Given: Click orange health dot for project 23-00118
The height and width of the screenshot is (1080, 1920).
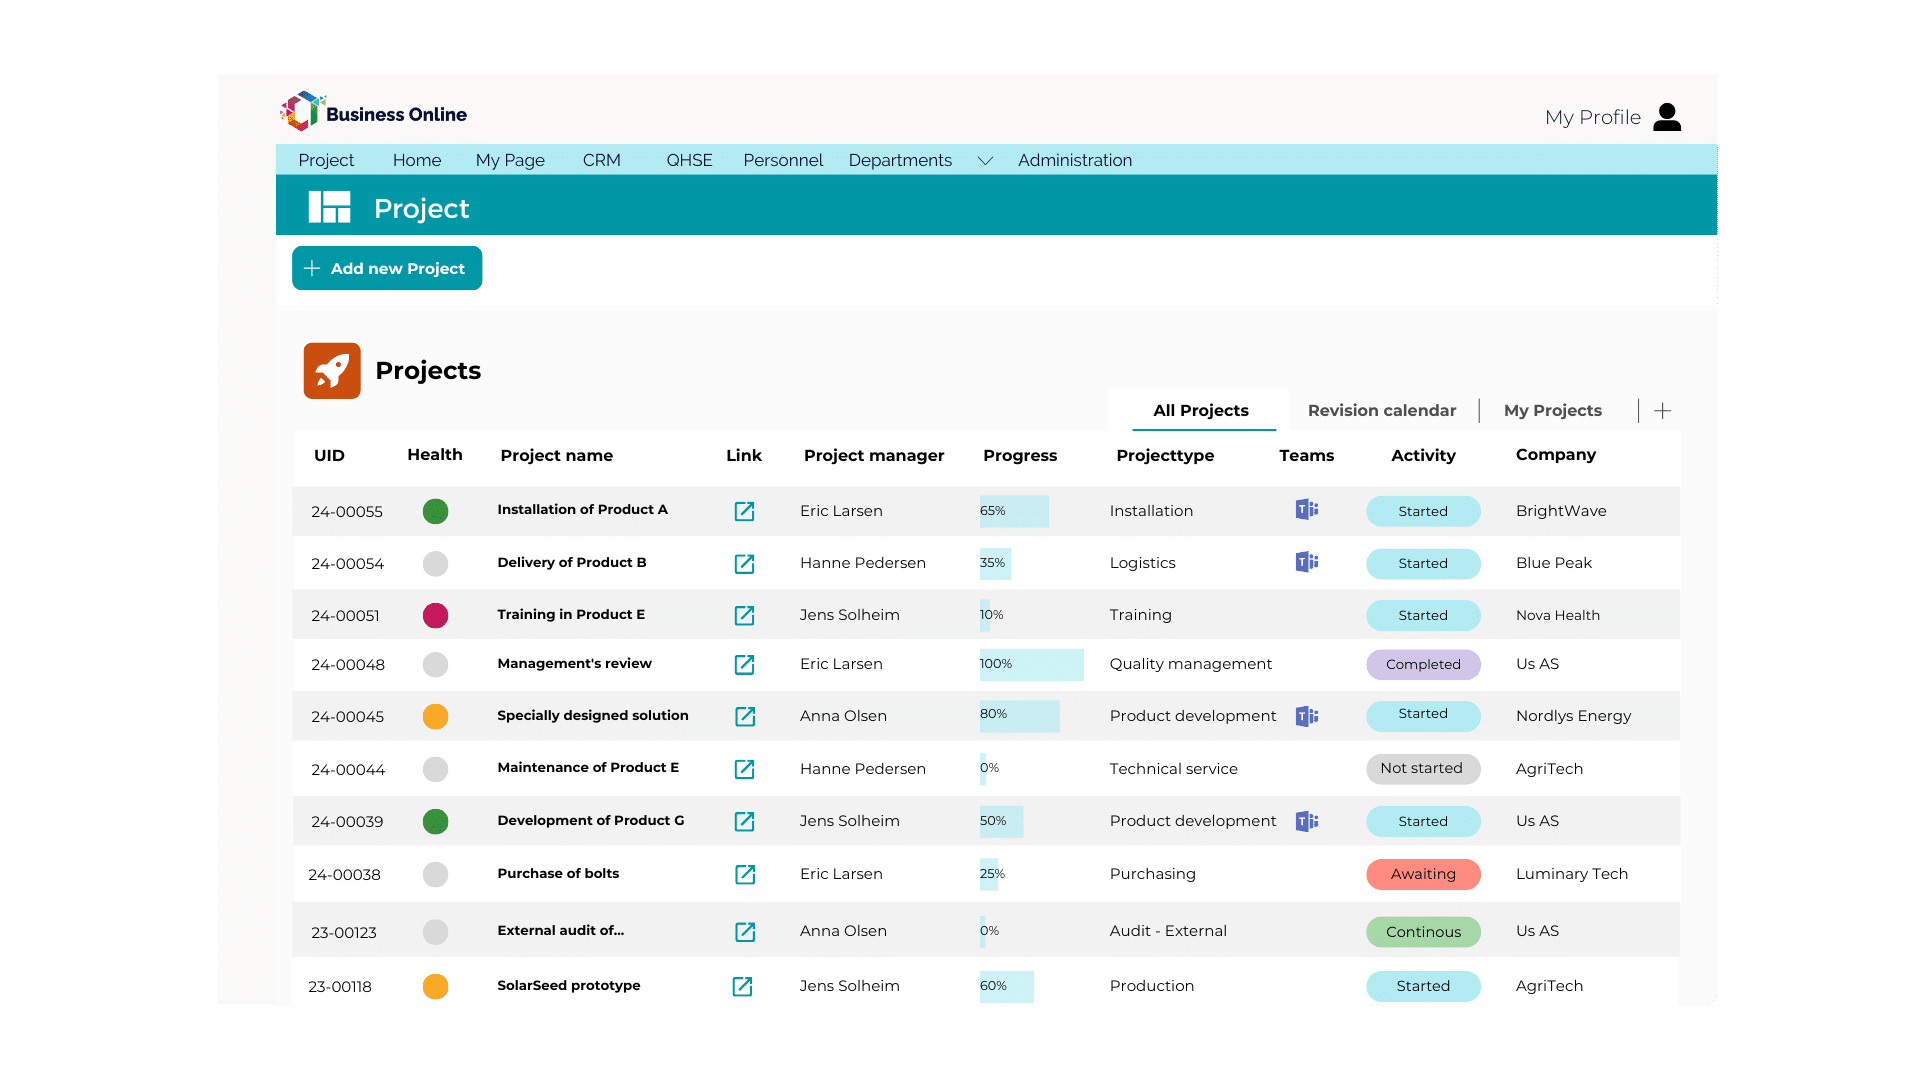Looking at the screenshot, I should [x=435, y=986].
